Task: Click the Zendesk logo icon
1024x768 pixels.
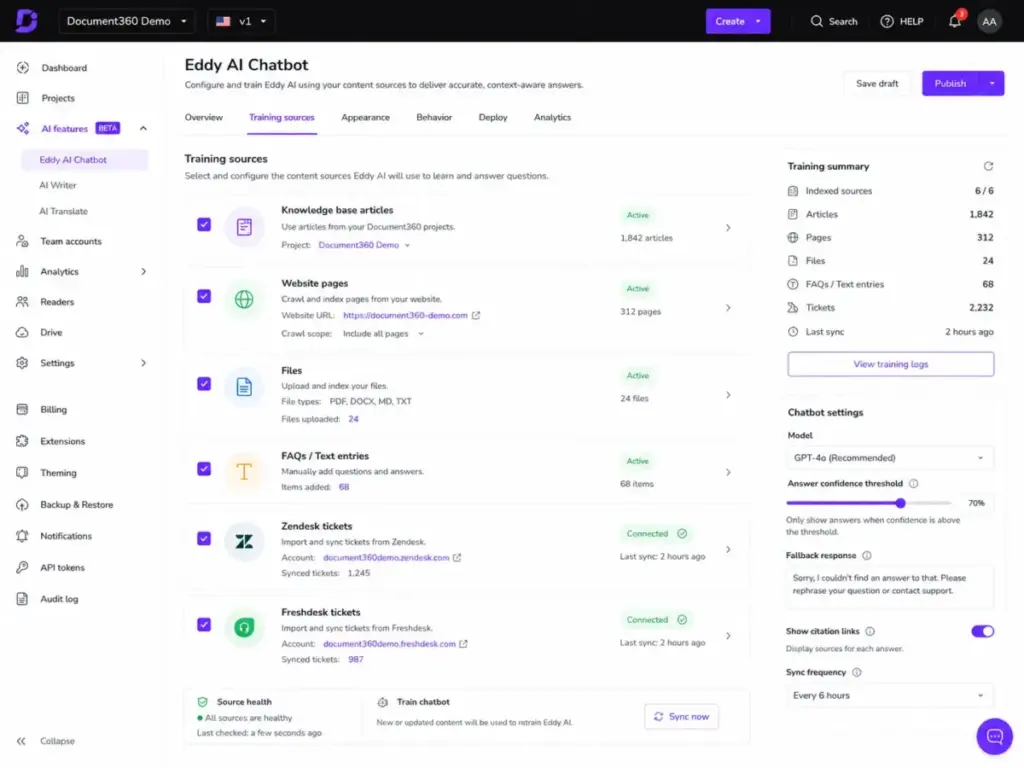Action: pyautogui.click(x=244, y=541)
